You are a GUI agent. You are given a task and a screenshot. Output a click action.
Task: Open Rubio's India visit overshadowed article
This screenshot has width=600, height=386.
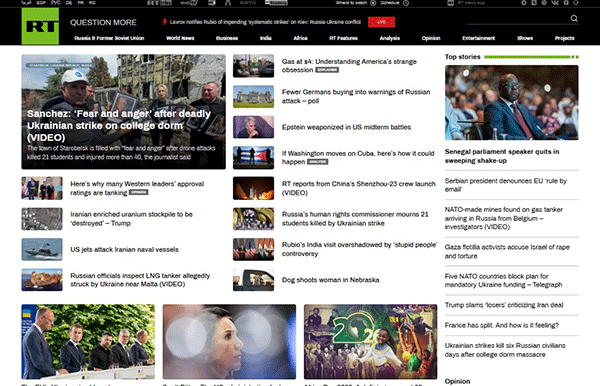point(359,249)
